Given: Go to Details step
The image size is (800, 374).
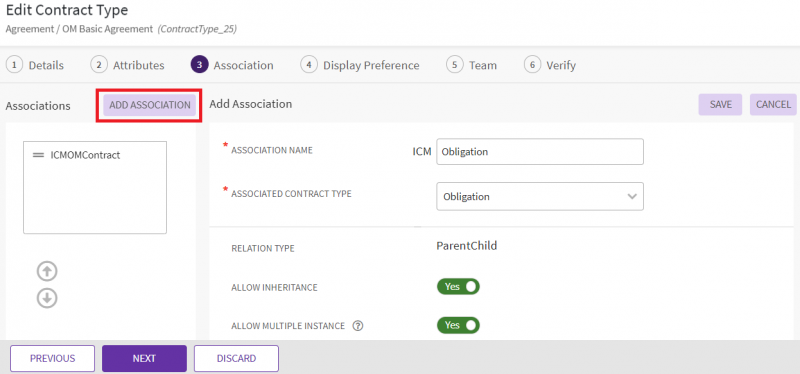Looking at the screenshot, I should [x=35, y=65].
